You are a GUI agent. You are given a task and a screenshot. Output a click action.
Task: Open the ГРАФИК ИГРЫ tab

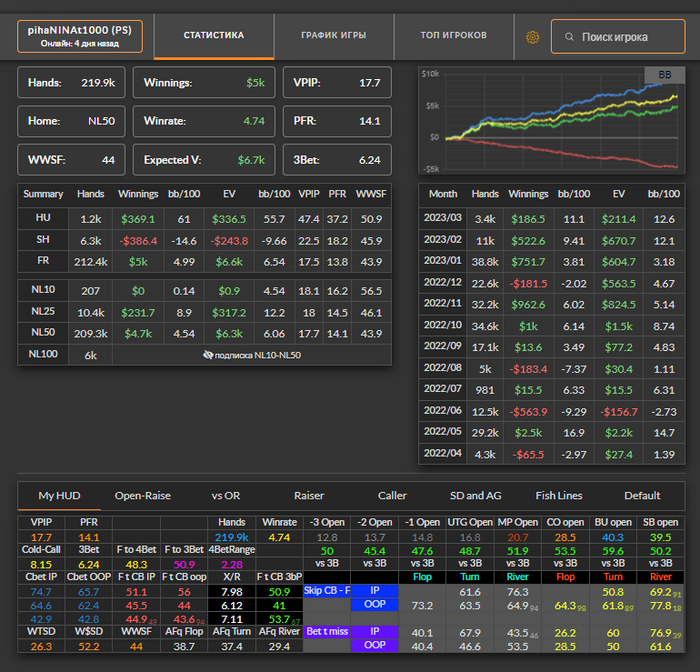click(333, 36)
